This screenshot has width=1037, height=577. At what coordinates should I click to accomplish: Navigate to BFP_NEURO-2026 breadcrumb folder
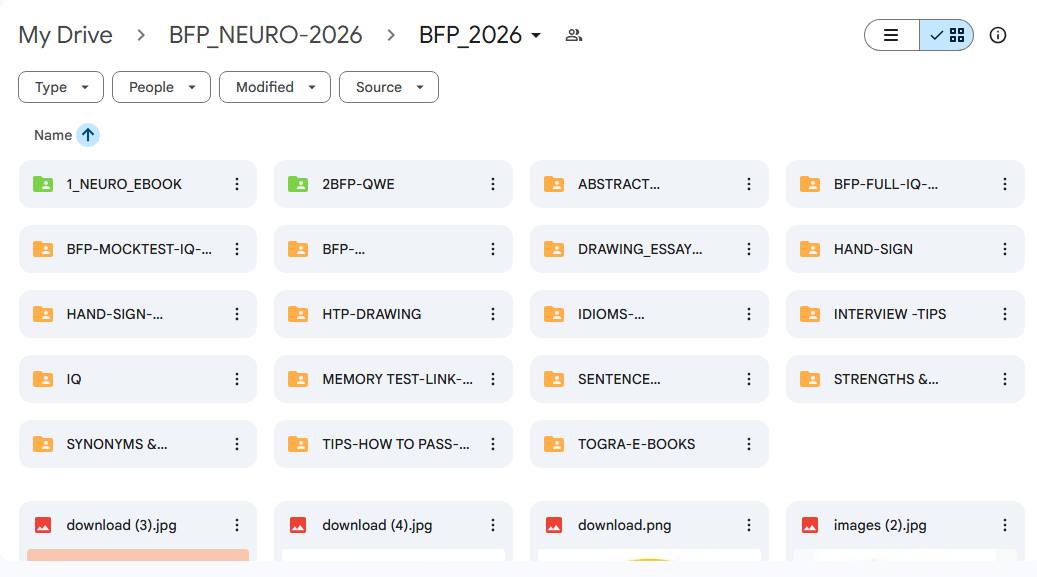point(265,35)
